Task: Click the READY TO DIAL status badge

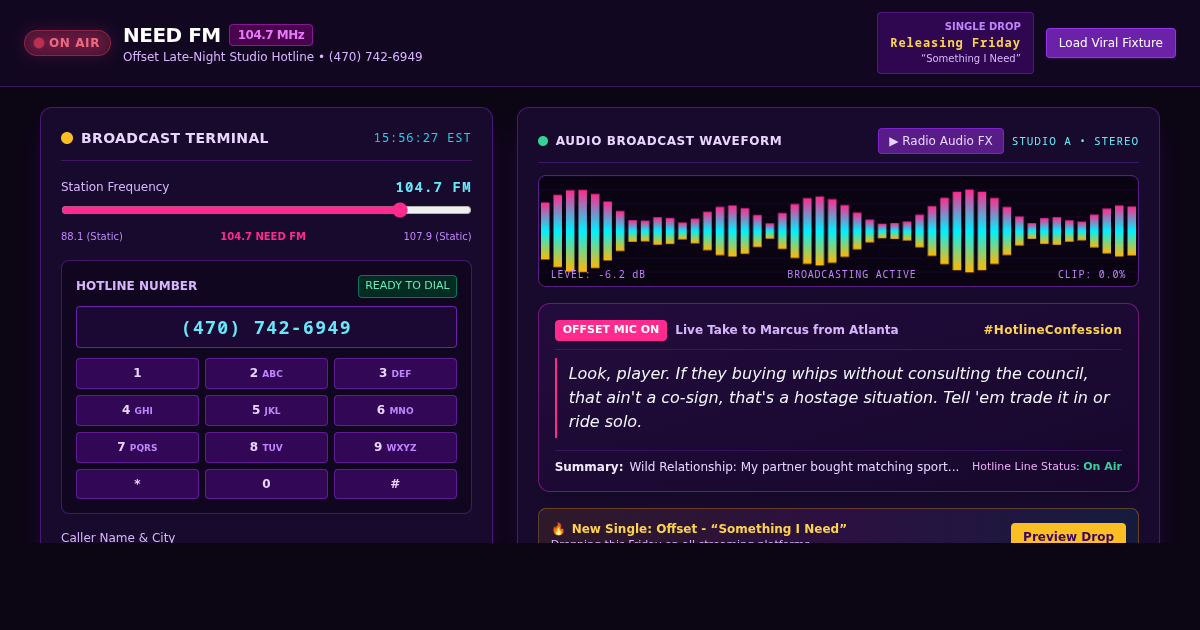Action: (x=407, y=286)
